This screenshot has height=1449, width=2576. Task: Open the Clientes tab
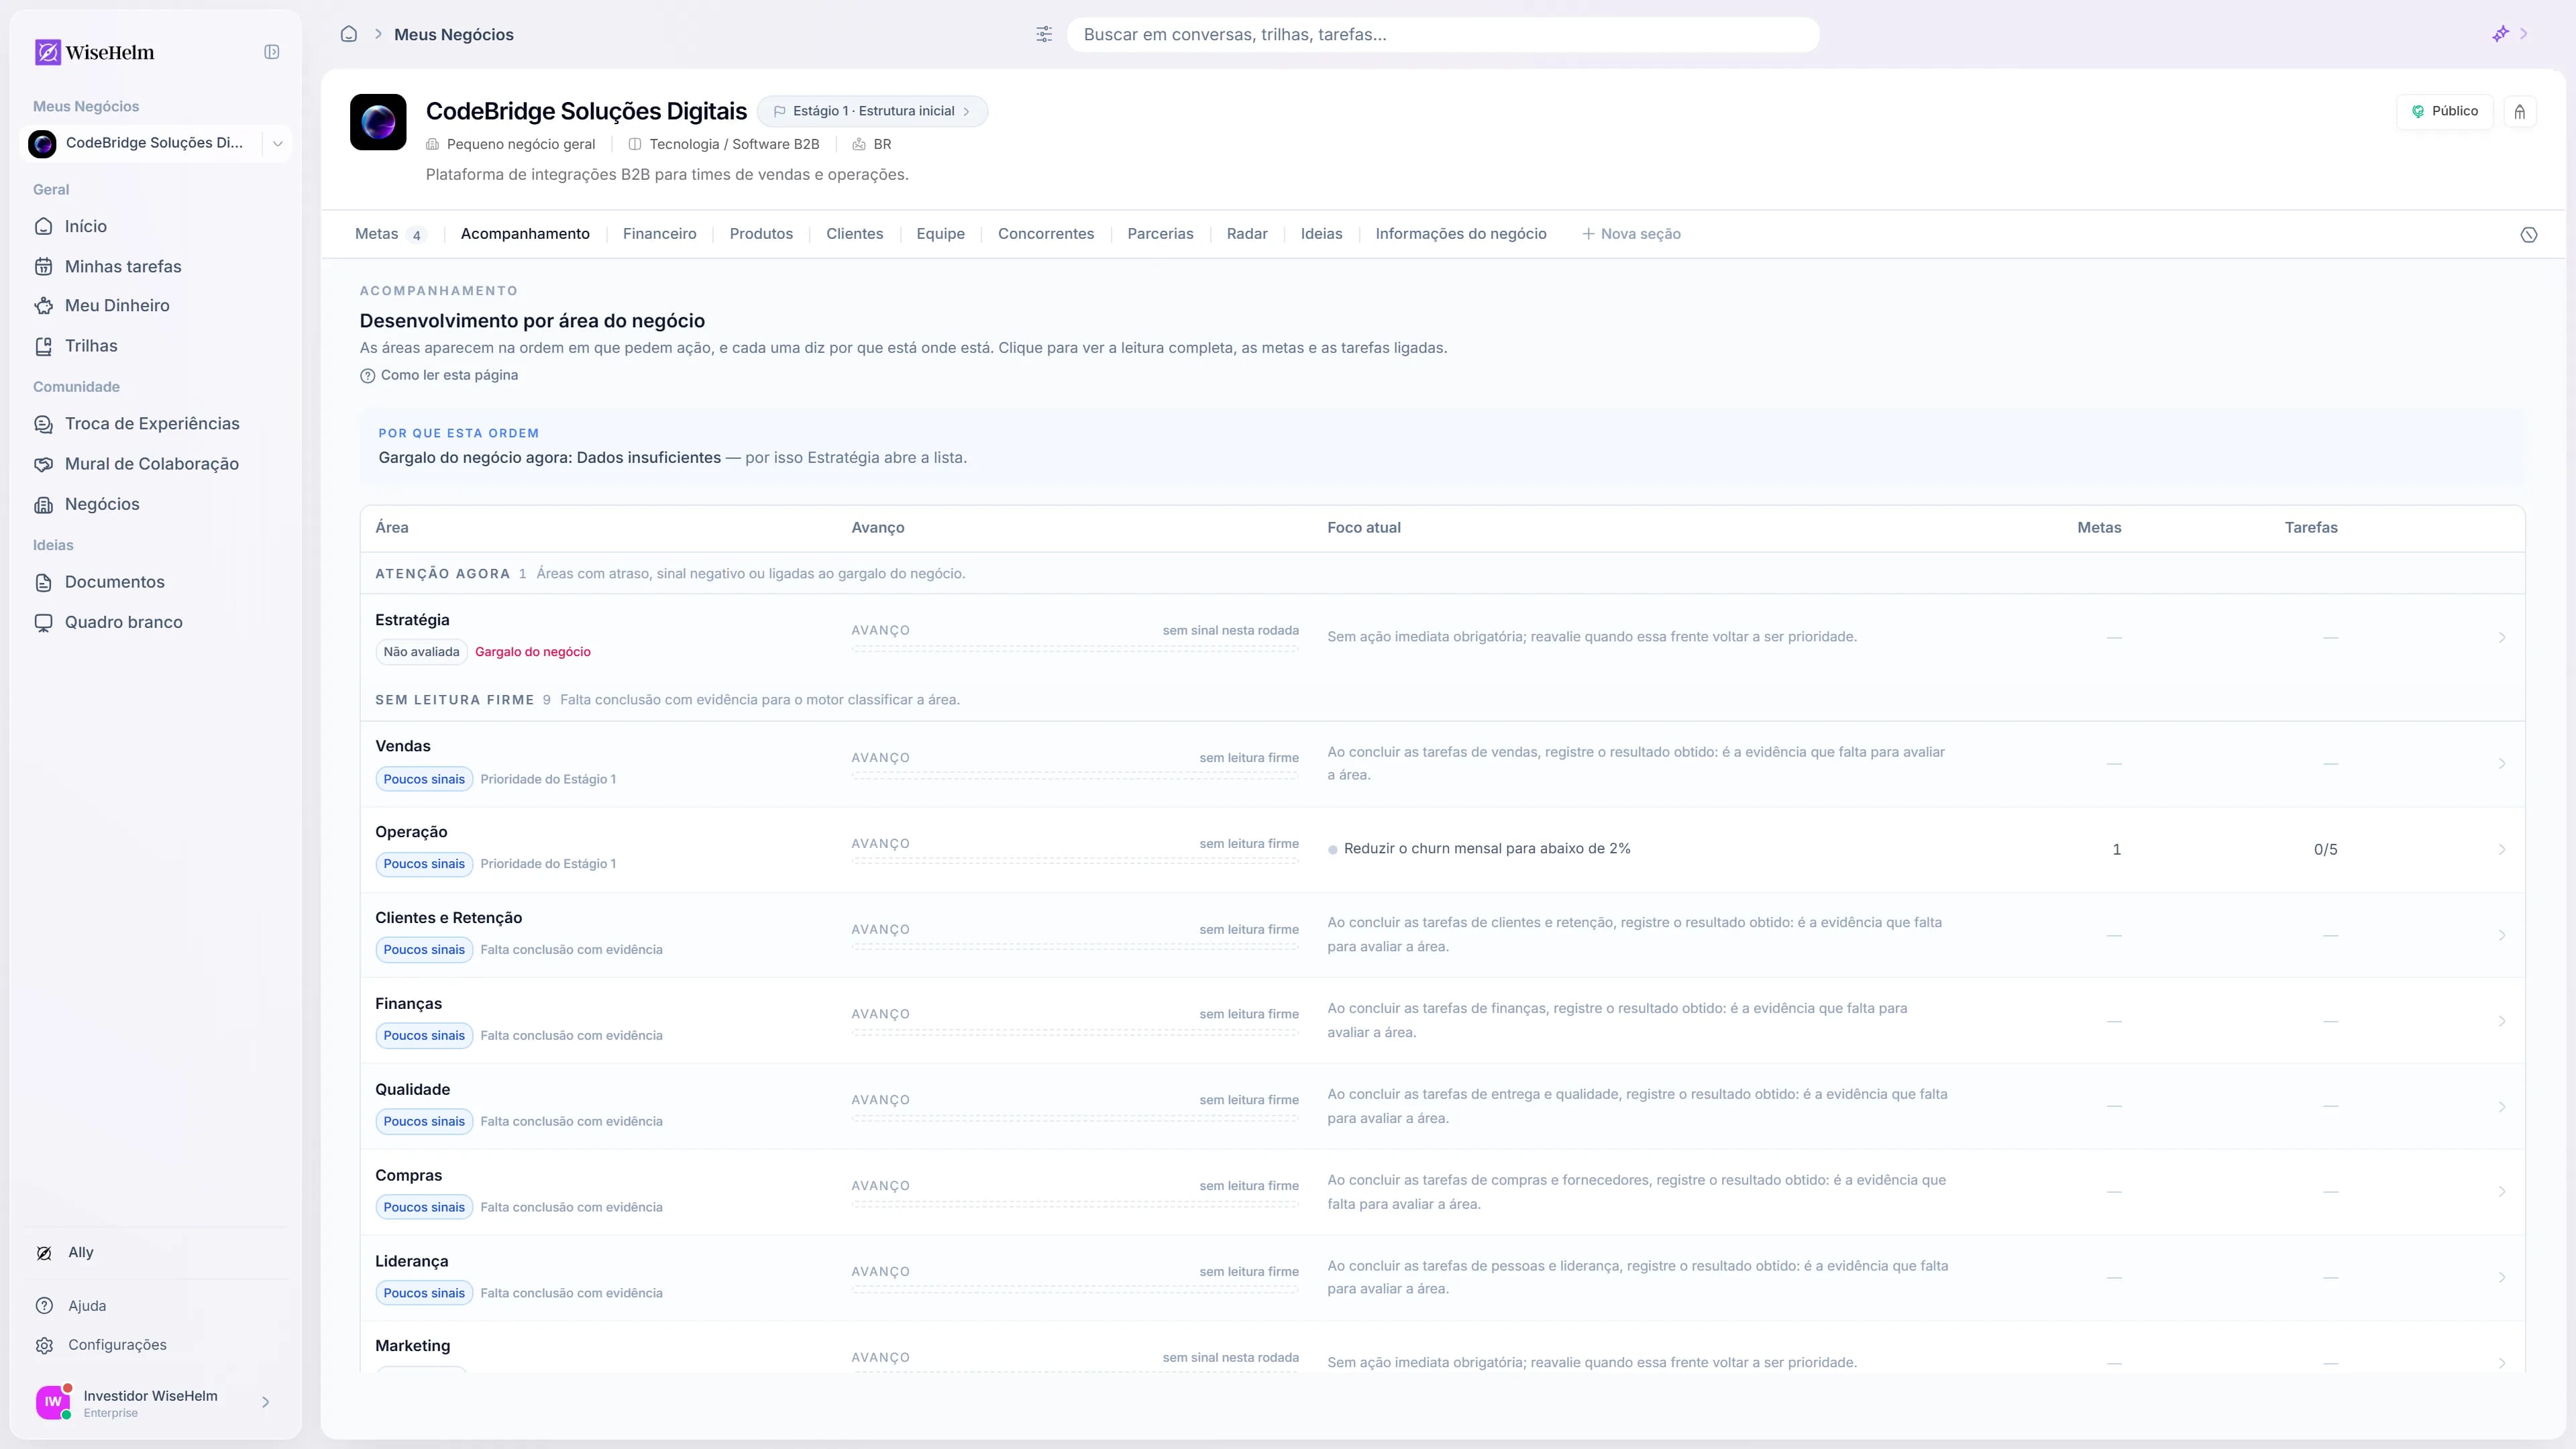click(854, 234)
